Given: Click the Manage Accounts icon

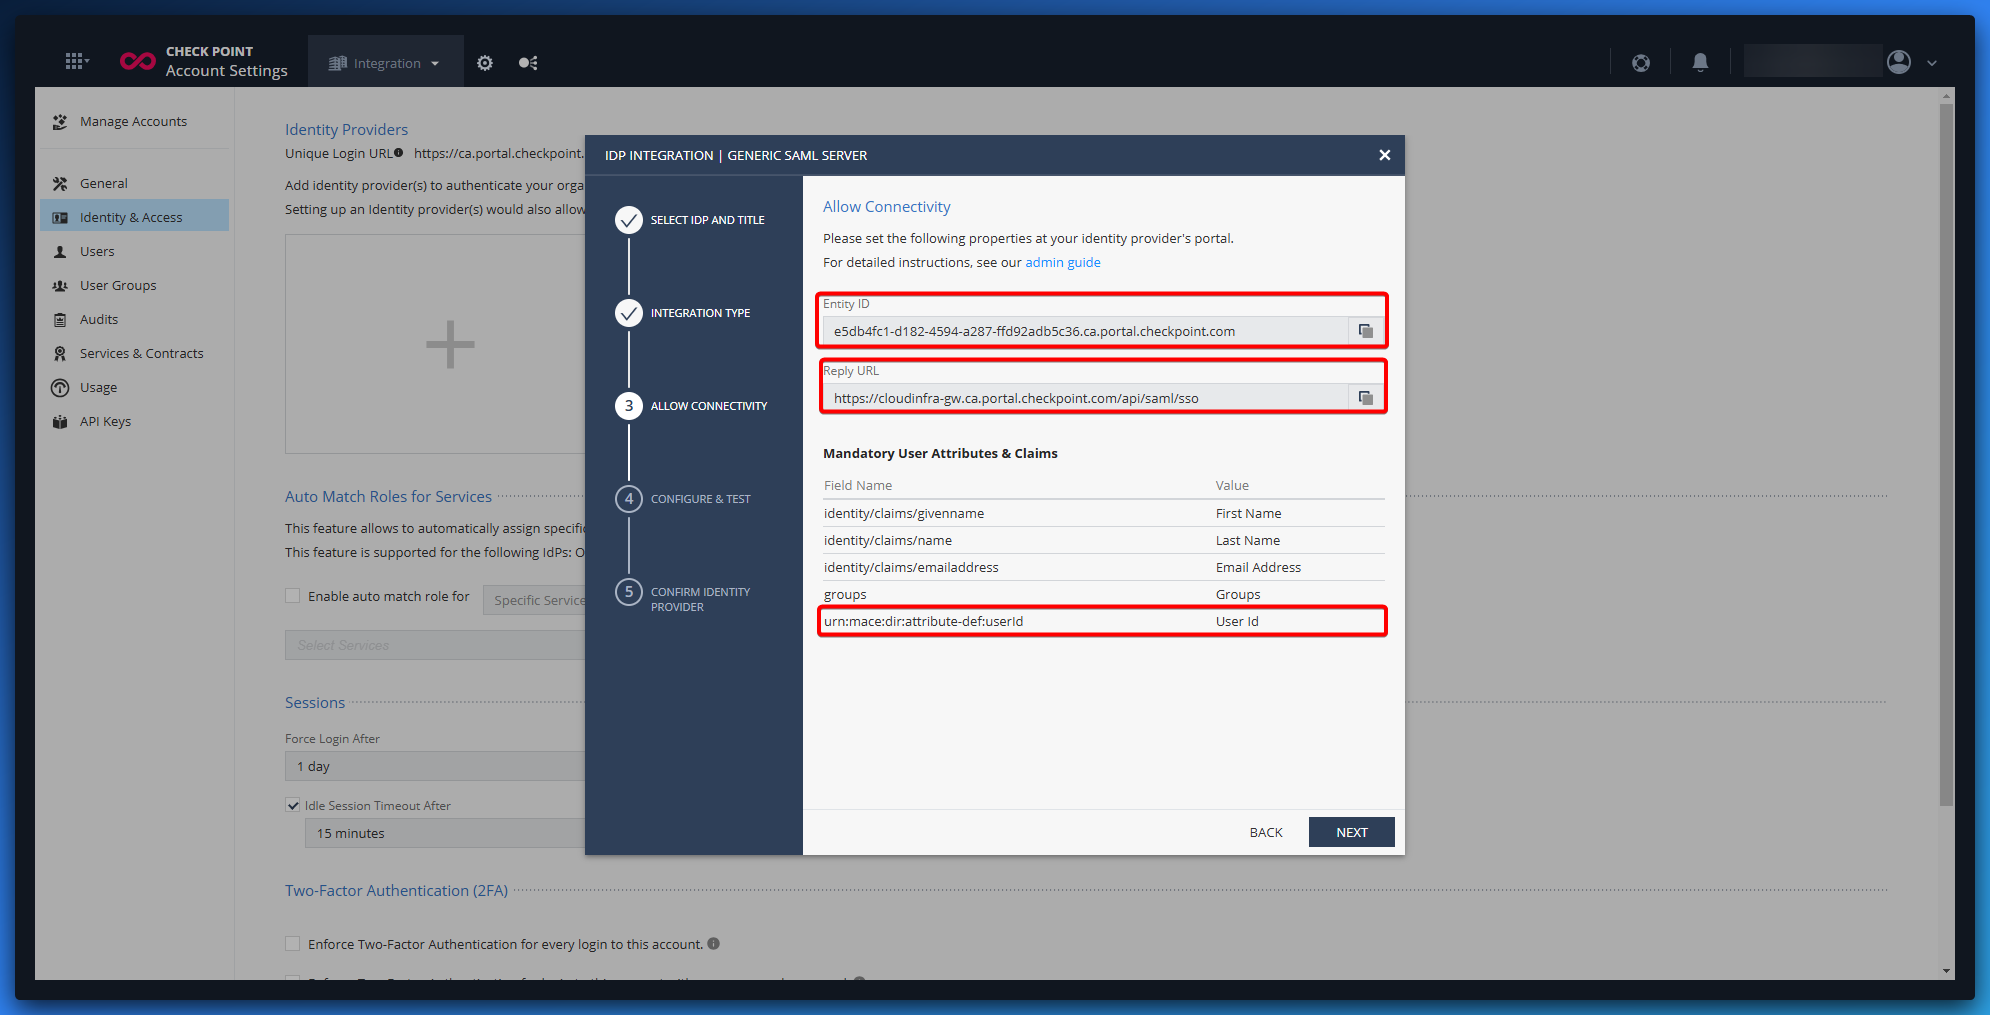Looking at the screenshot, I should click(60, 122).
